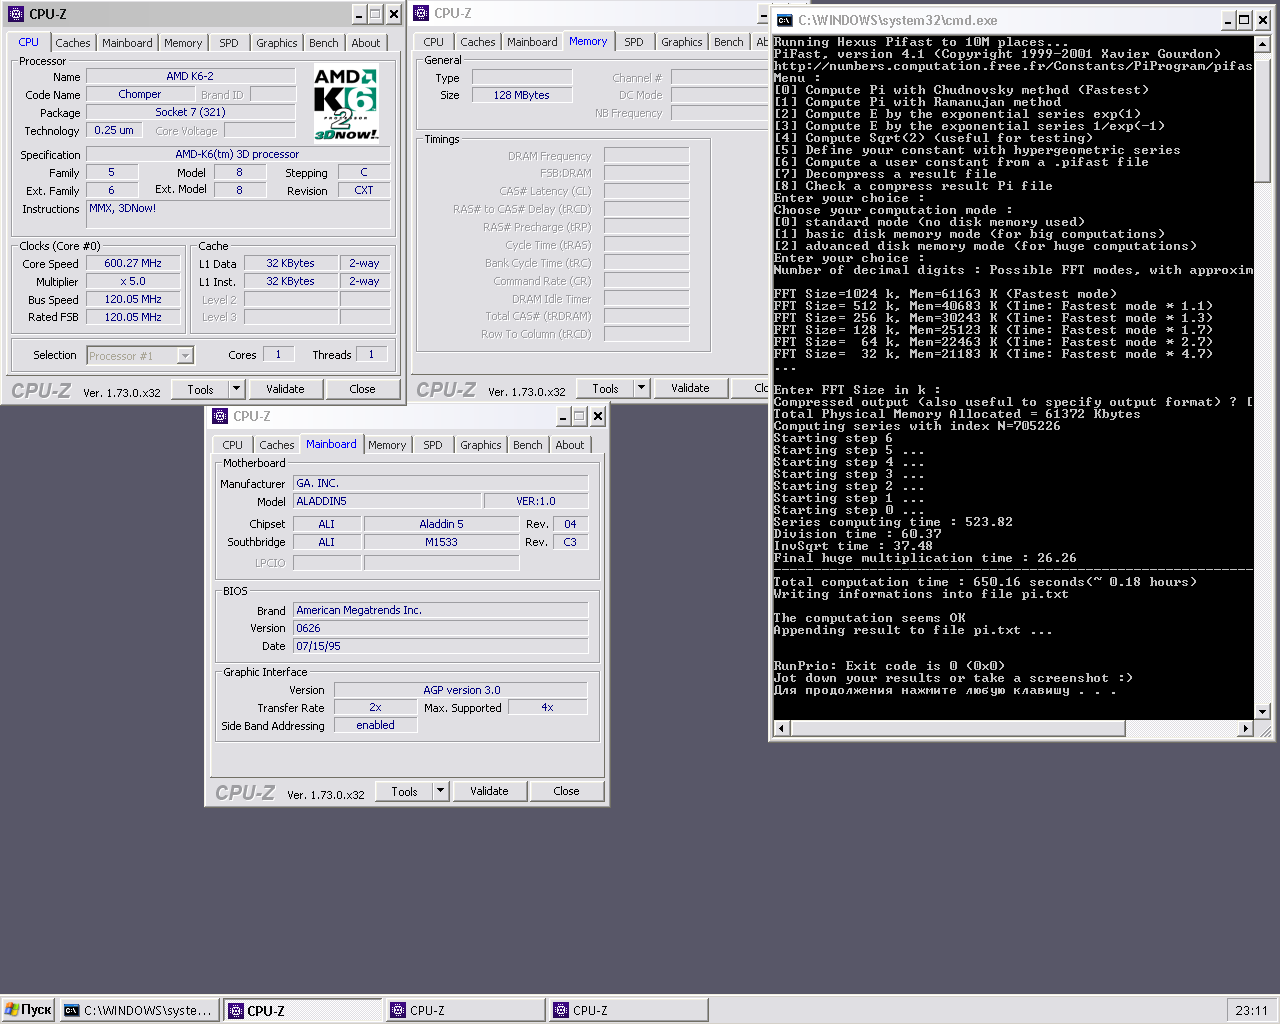Click Close button in the top-left CPU window
This screenshot has height=1024, width=1280.
tap(362, 389)
